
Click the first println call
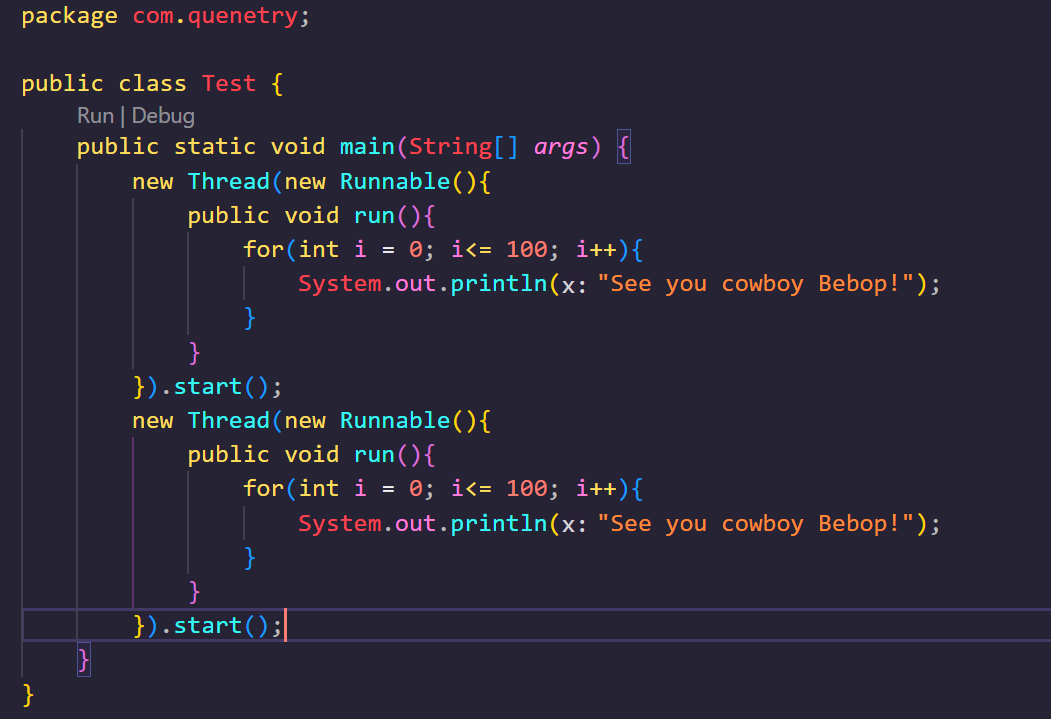pyautogui.click(x=499, y=283)
